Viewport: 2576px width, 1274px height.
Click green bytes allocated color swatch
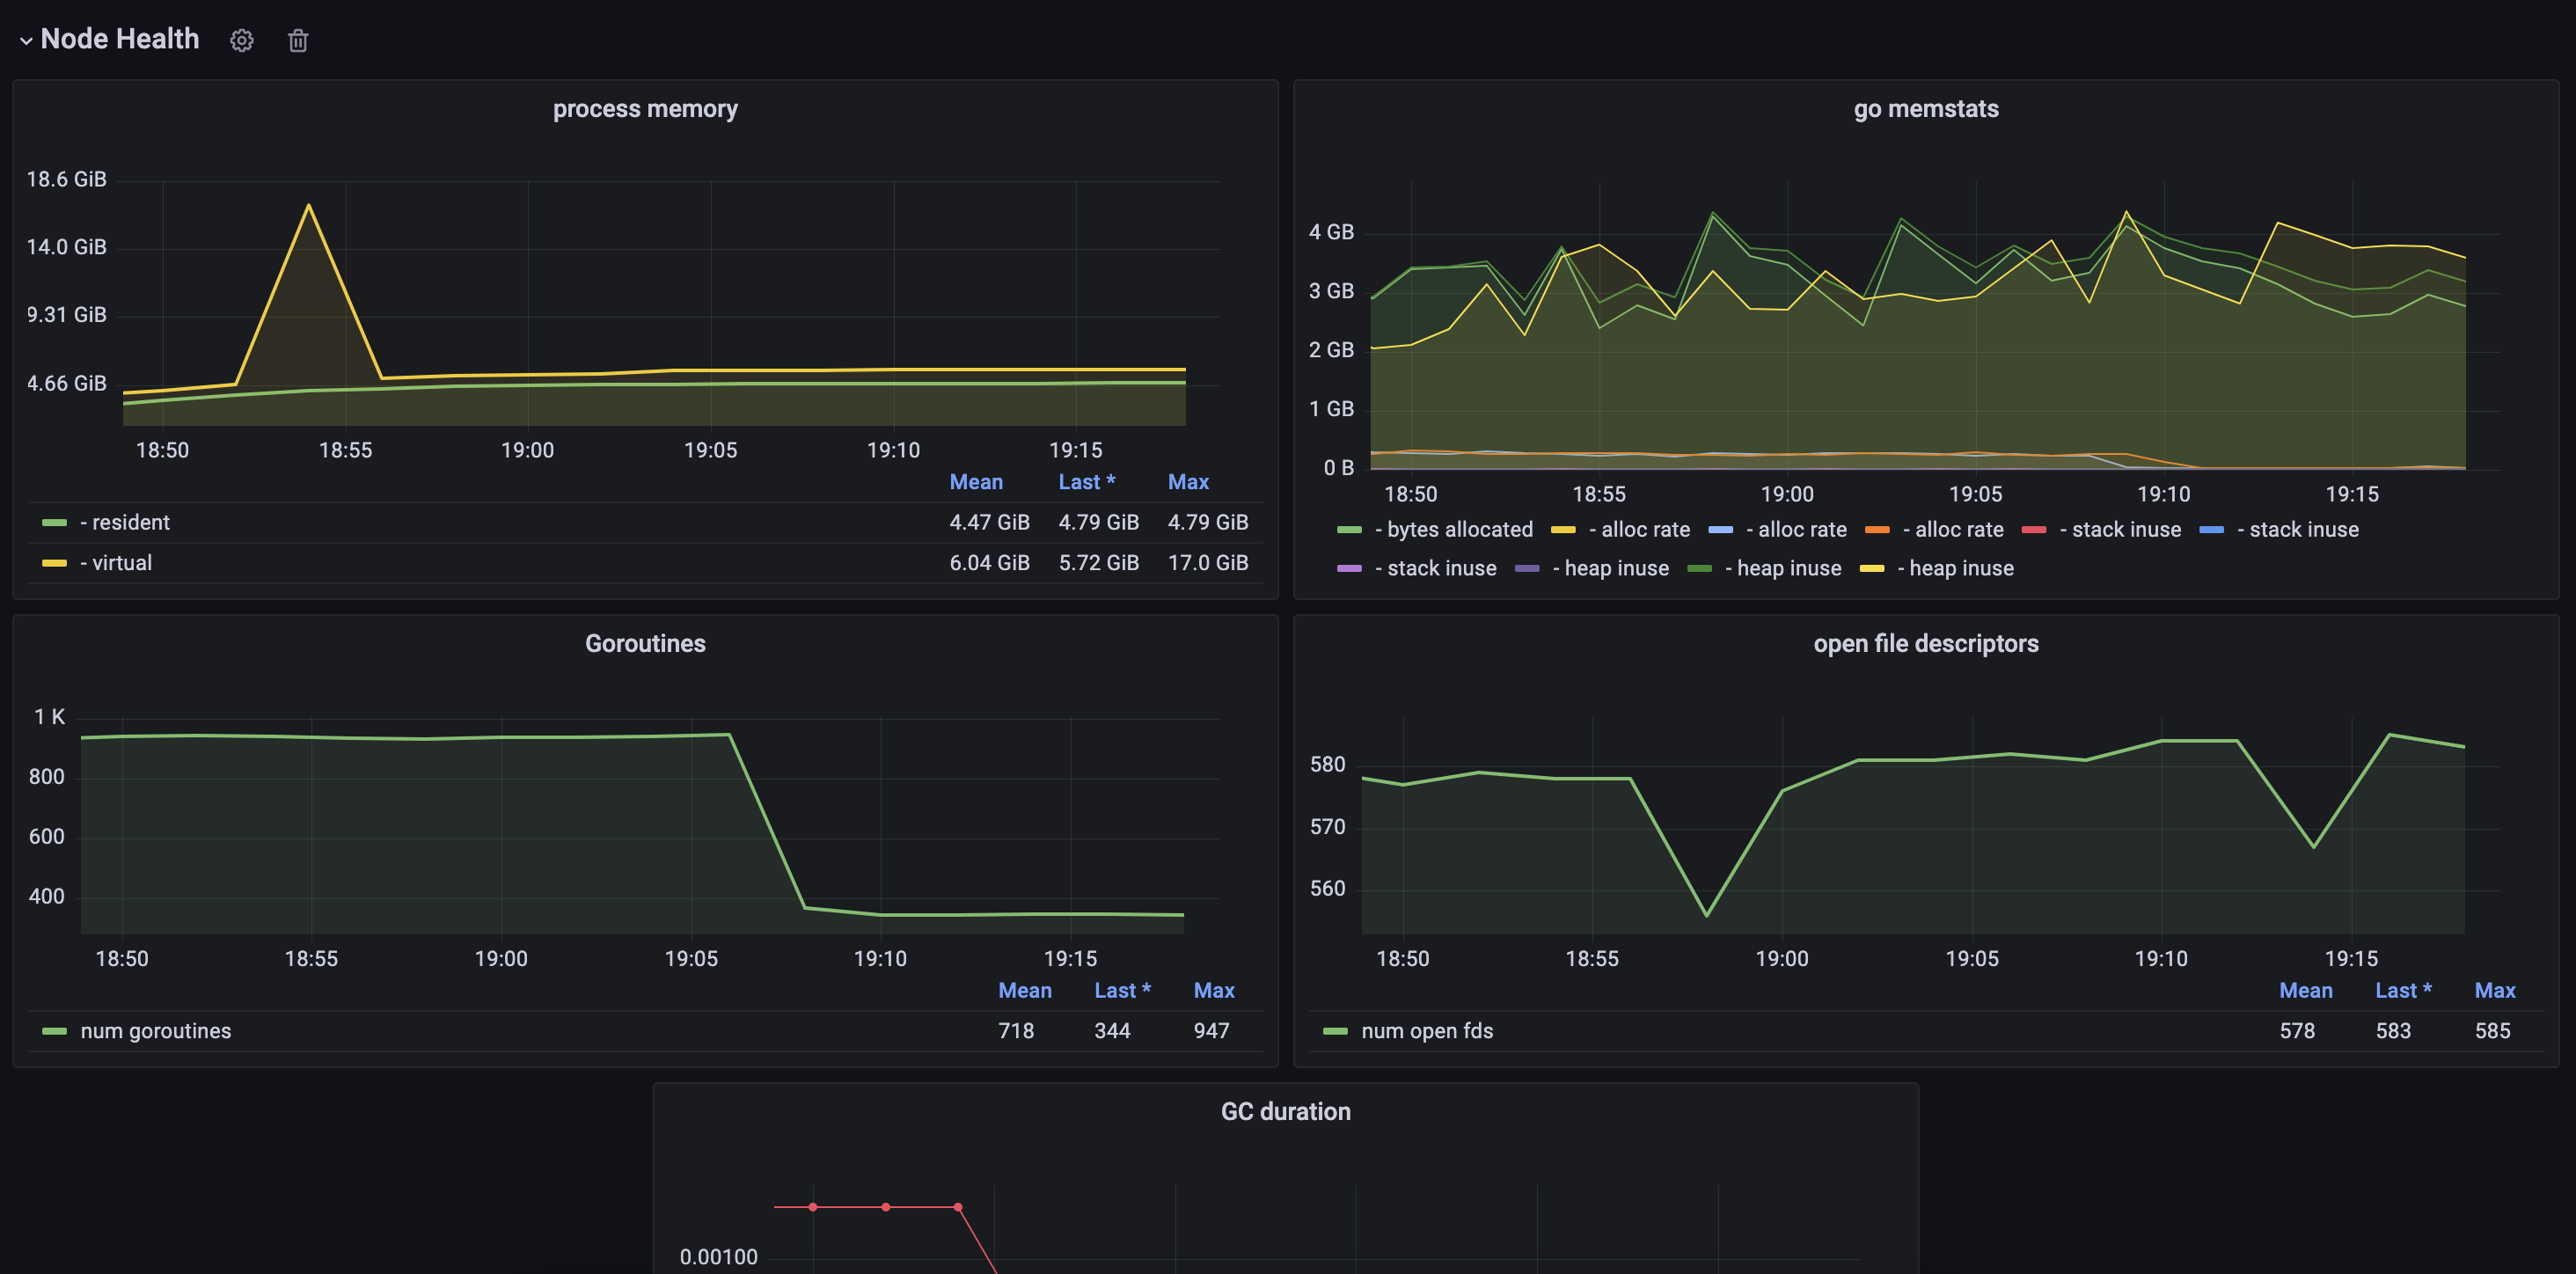[x=1349, y=530]
